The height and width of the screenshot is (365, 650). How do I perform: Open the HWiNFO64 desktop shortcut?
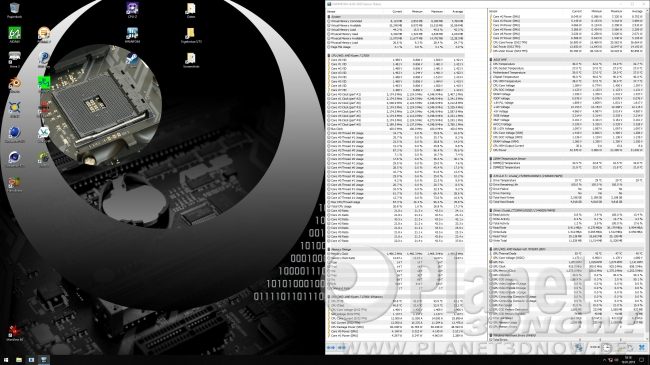pyautogui.click(x=132, y=35)
